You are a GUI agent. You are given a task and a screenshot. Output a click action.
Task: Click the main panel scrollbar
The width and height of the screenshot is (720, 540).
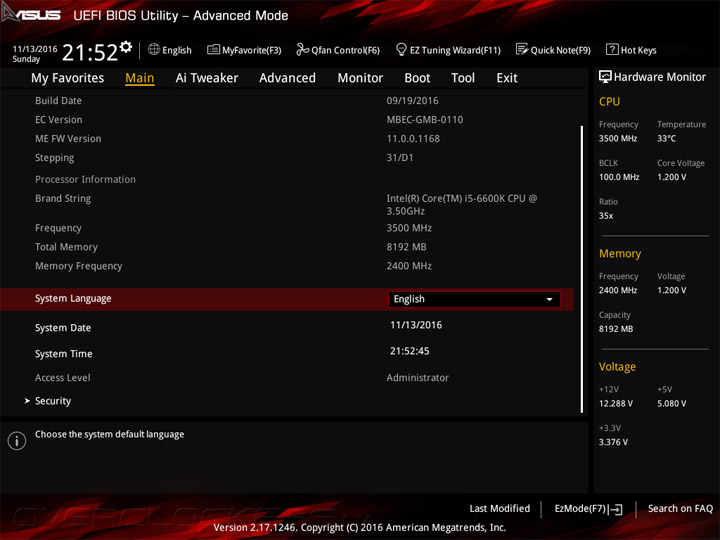pyautogui.click(x=582, y=269)
